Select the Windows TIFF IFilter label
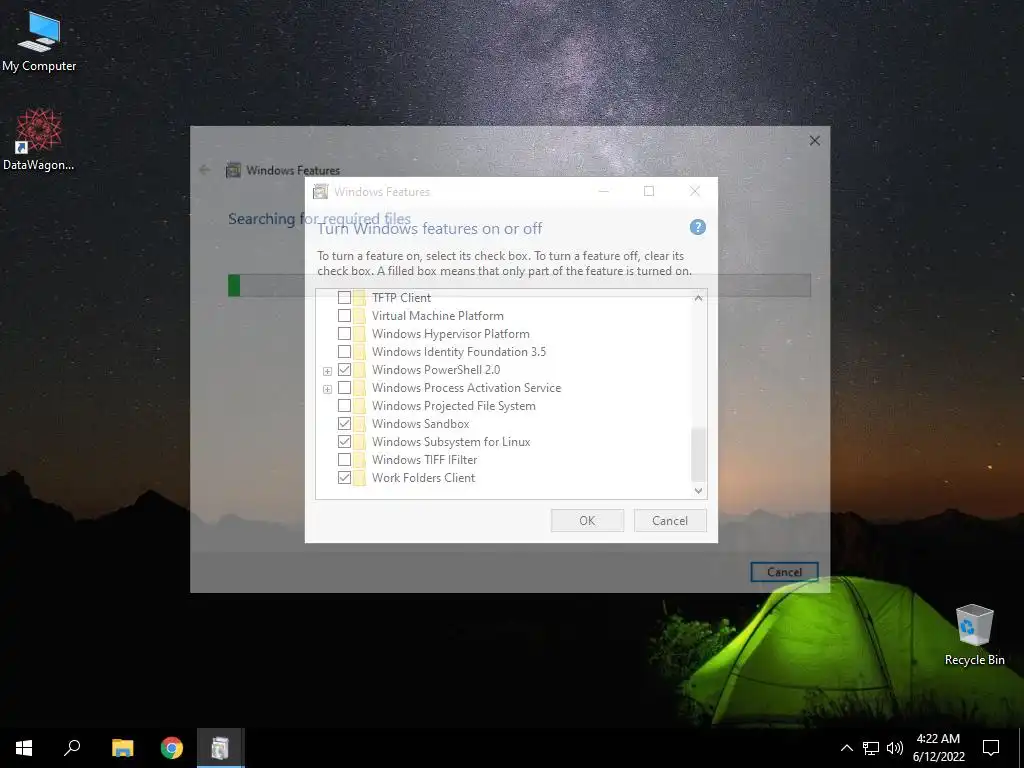Viewport: 1024px width, 768px height. (424, 460)
